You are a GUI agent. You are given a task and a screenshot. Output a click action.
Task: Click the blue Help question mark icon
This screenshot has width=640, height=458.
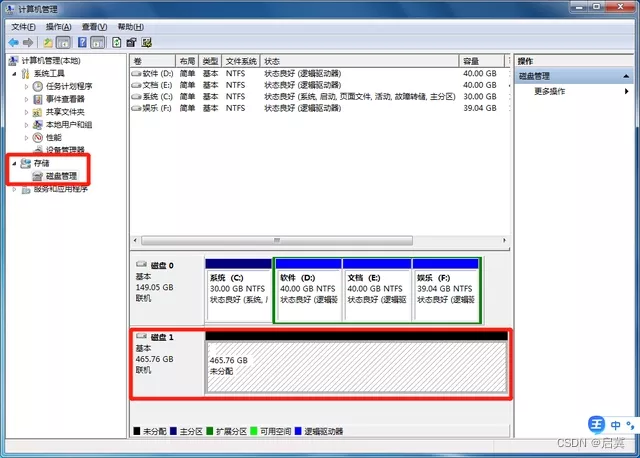(82, 42)
